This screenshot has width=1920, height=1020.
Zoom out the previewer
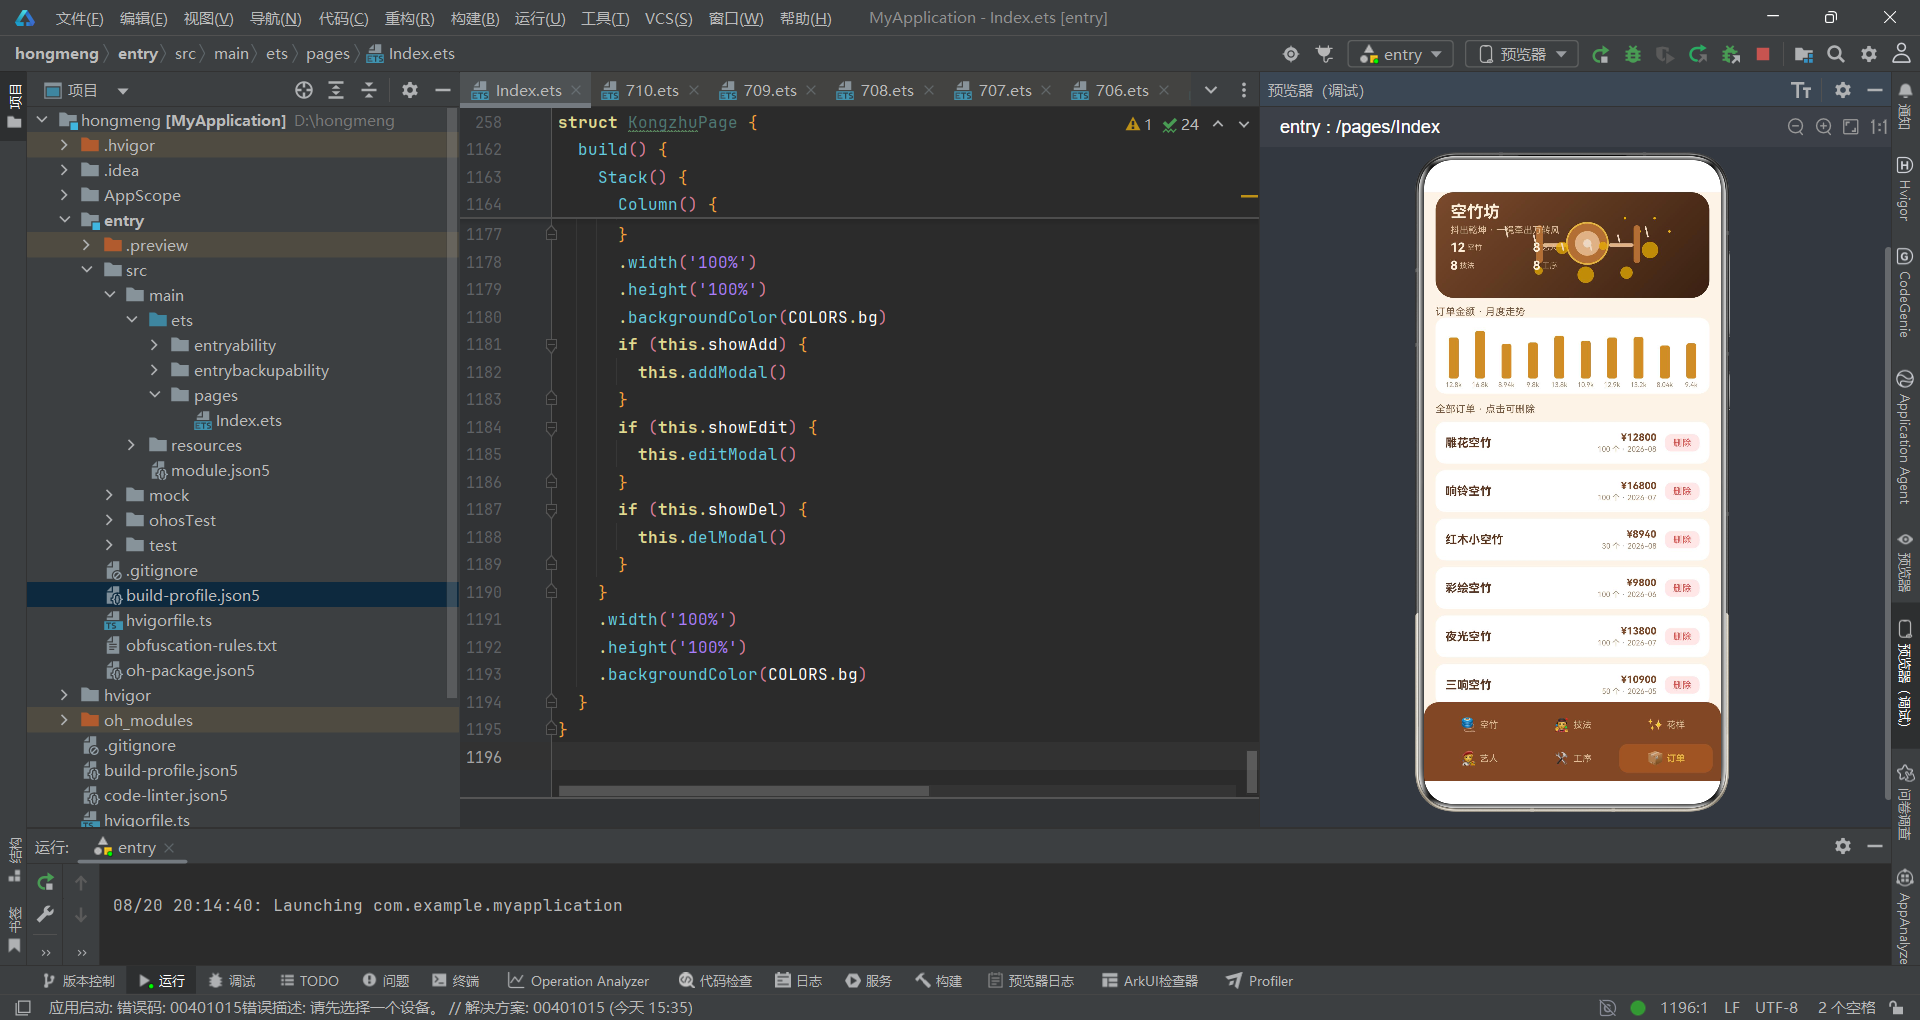click(1796, 127)
